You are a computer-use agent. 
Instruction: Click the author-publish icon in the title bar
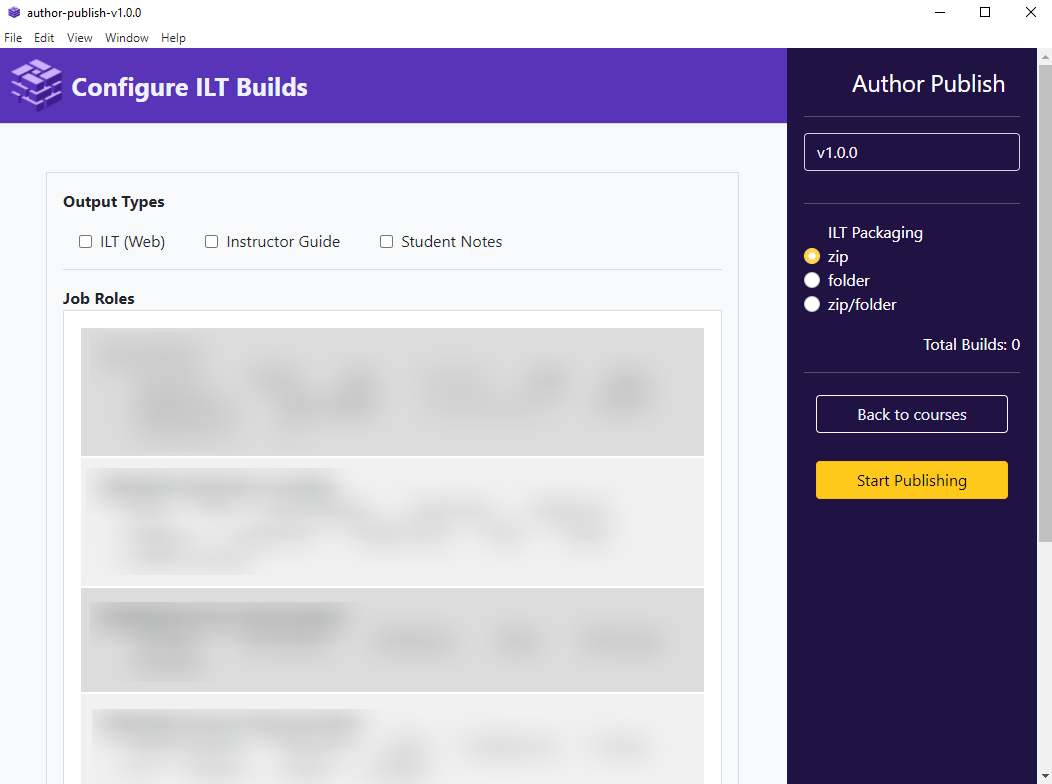click(x=13, y=12)
